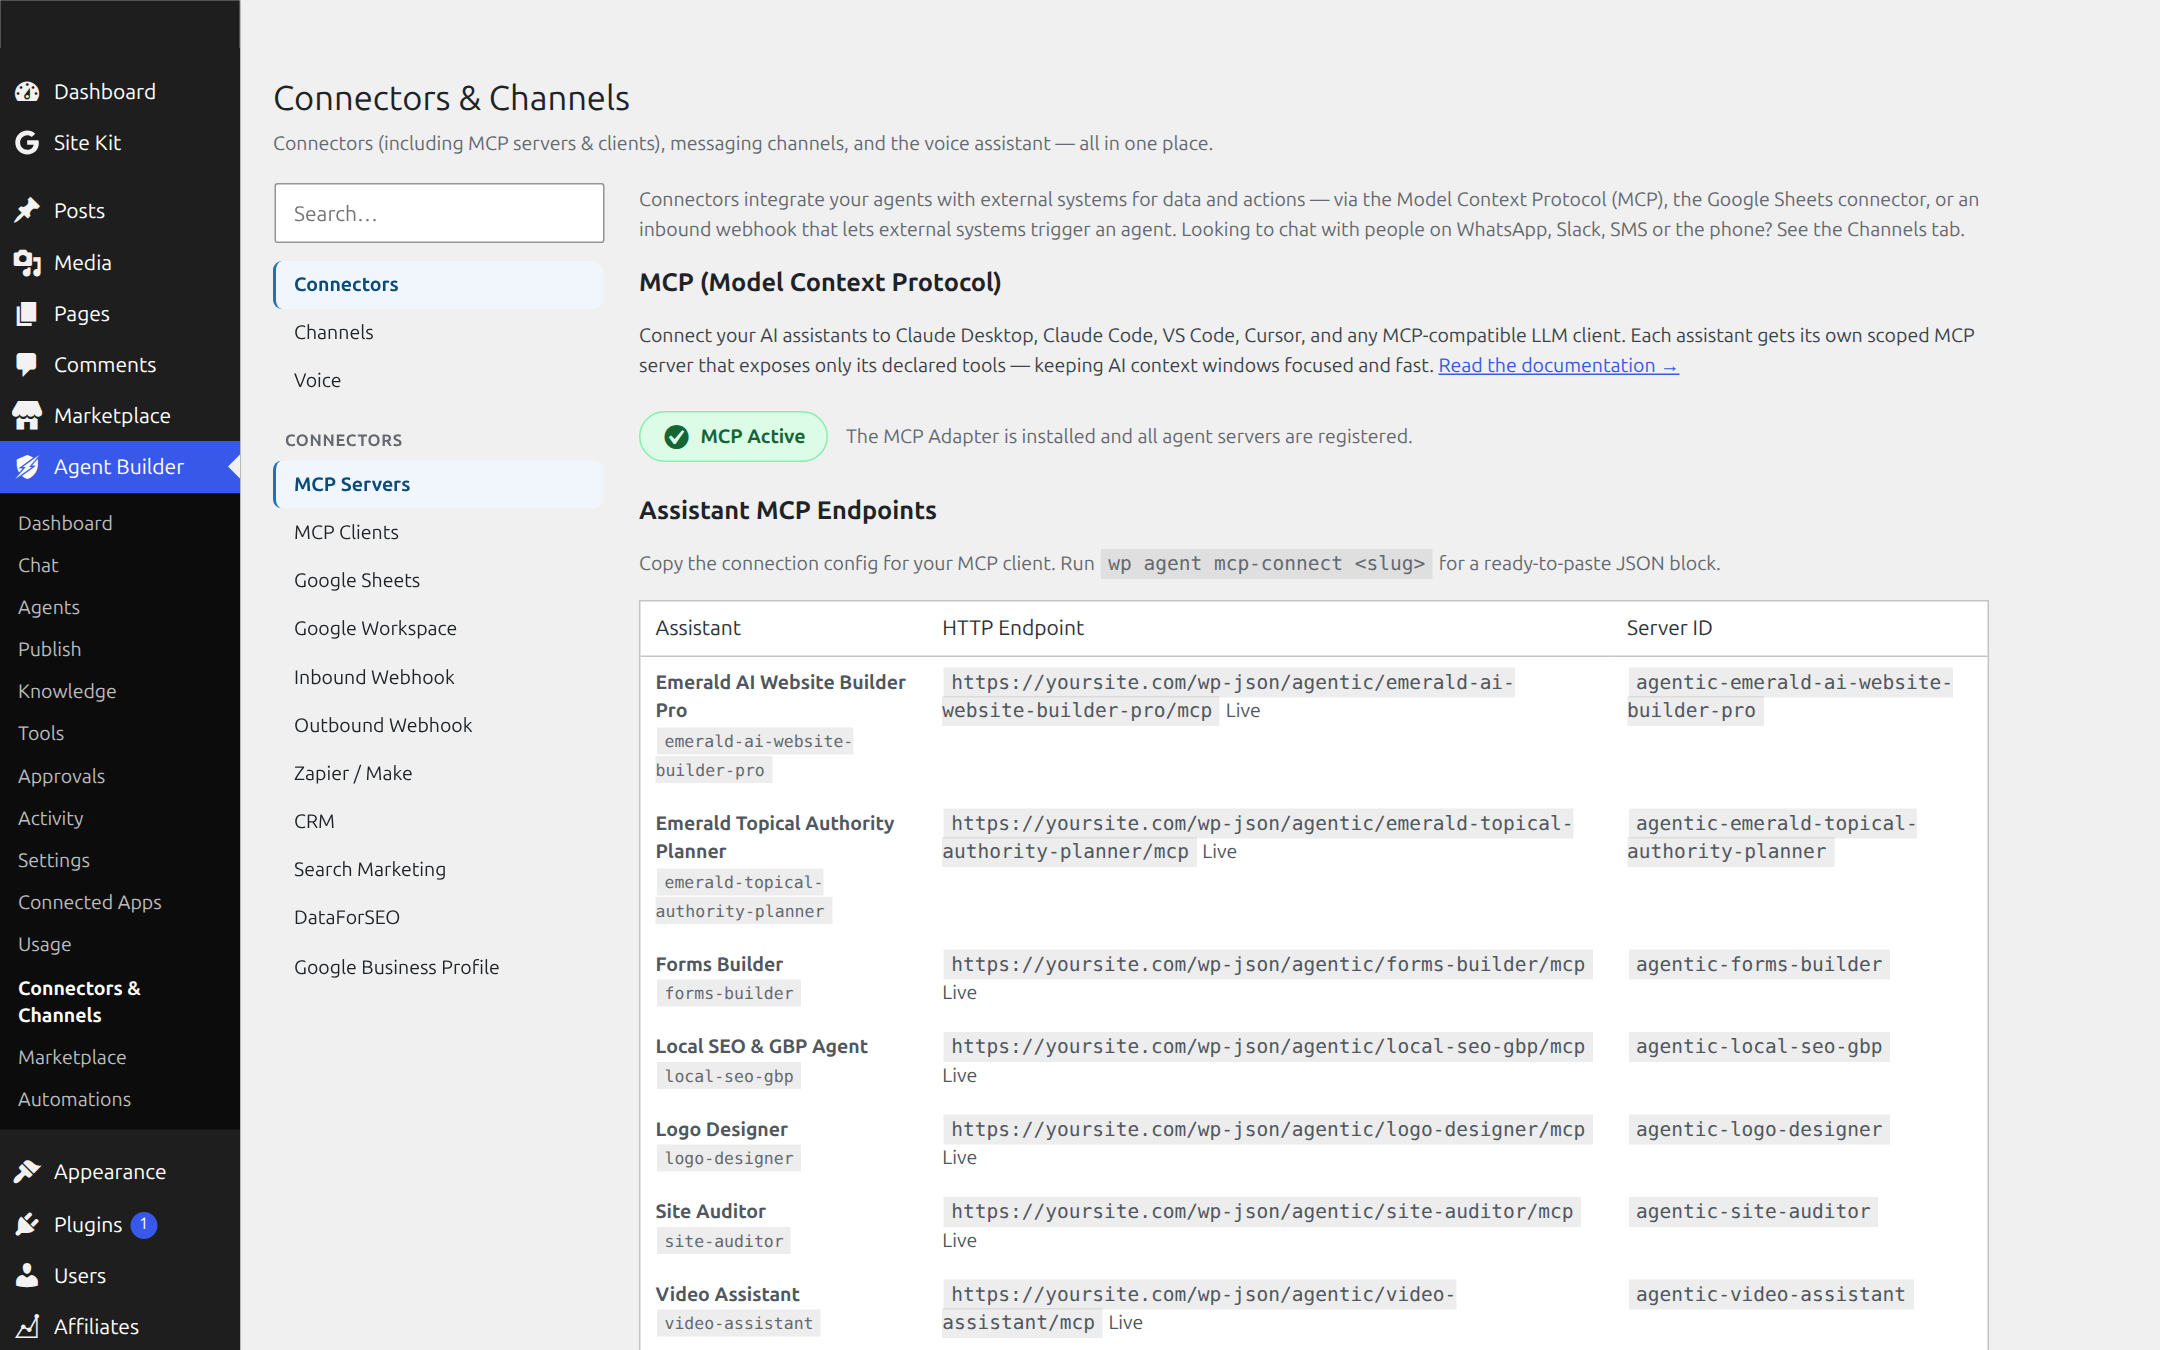Open the Chat submenu item
2160x1350 pixels.
(x=38, y=566)
